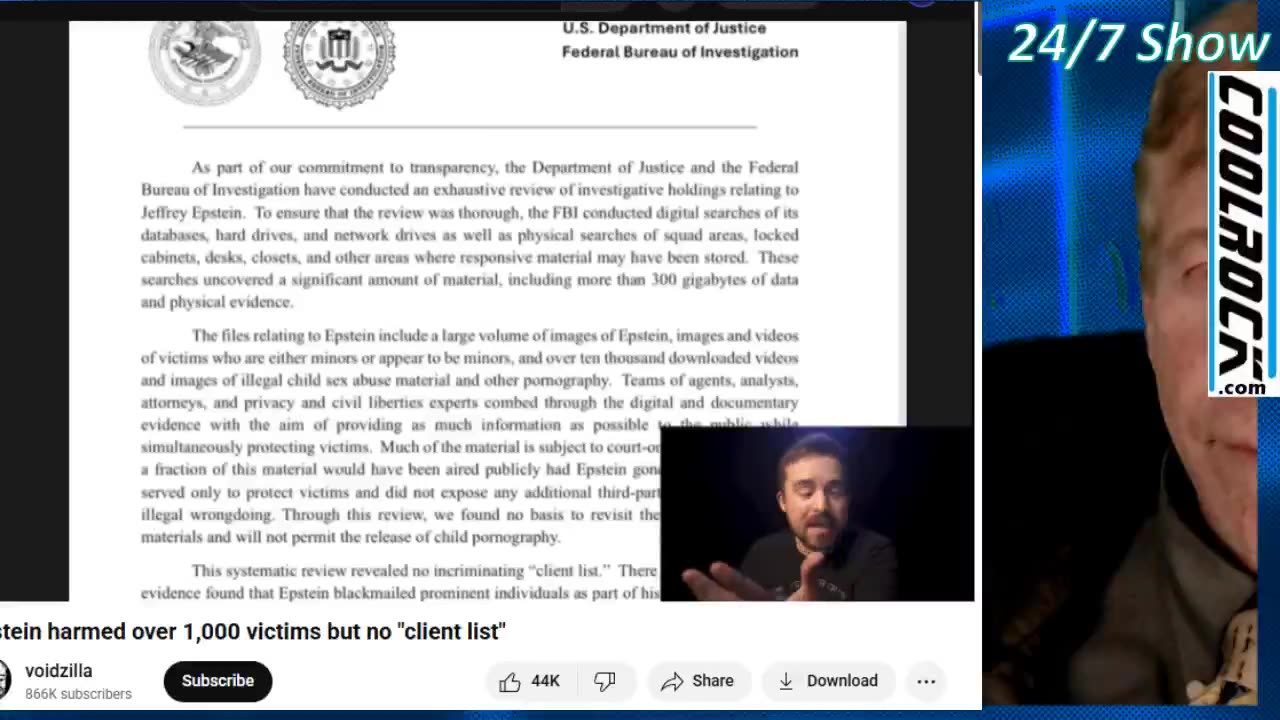Click the paragraph beginning 'The files relating to Epstein'
The width and height of the screenshot is (1280, 720).
coord(469,436)
